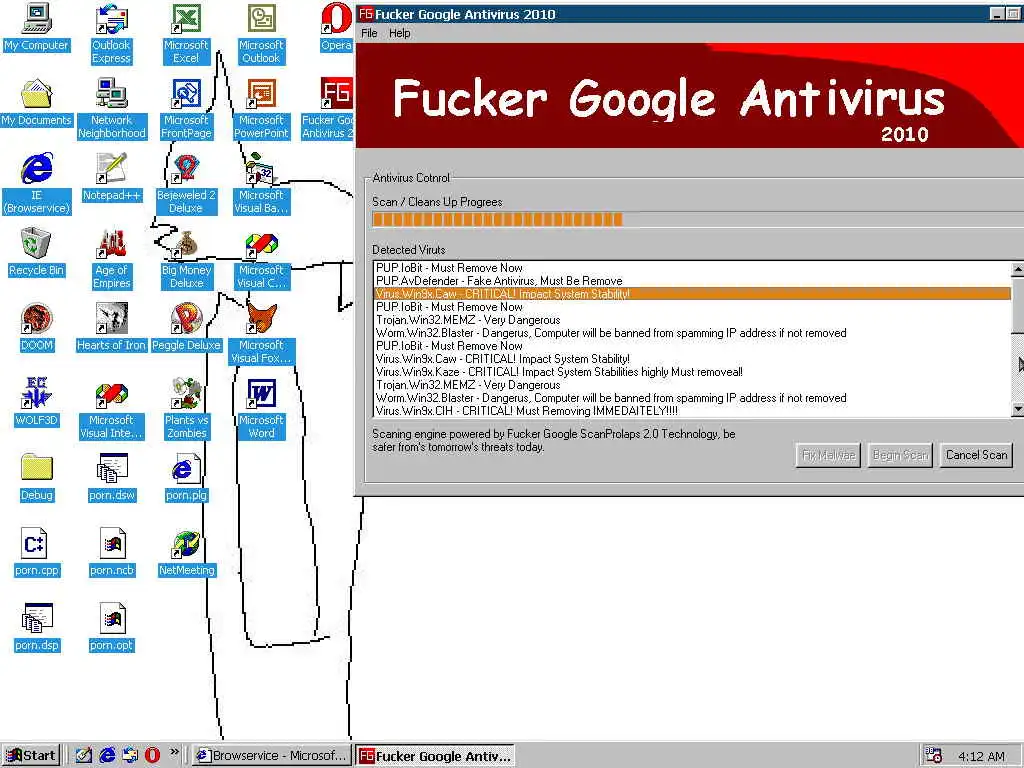Launch Opera from quick launch bar
Image resolution: width=1024 pixels, height=768 pixels.
point(152,755)
